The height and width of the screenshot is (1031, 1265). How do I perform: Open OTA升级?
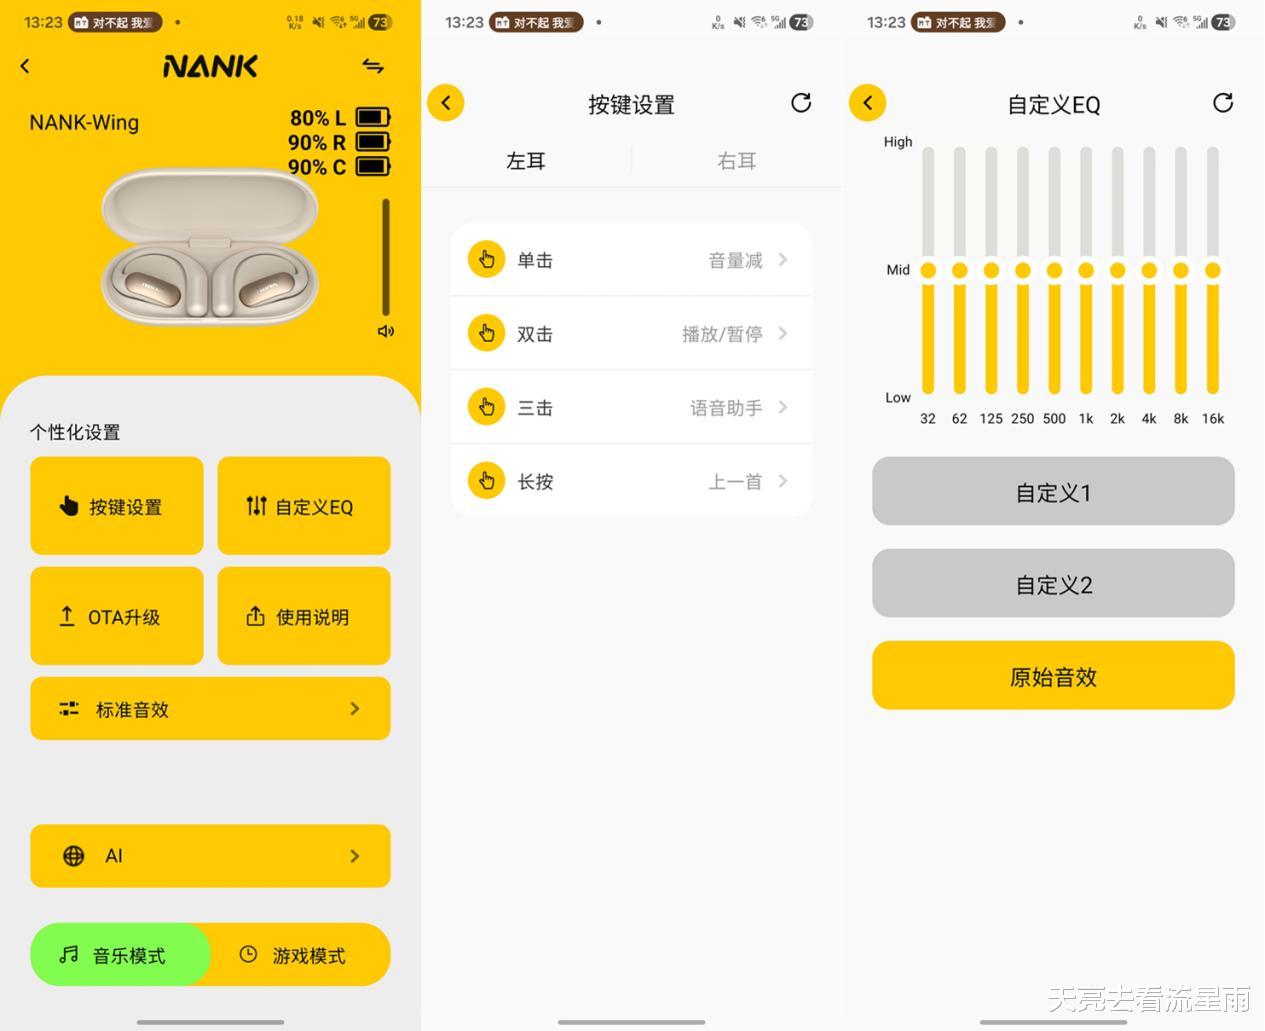(117, 616)
